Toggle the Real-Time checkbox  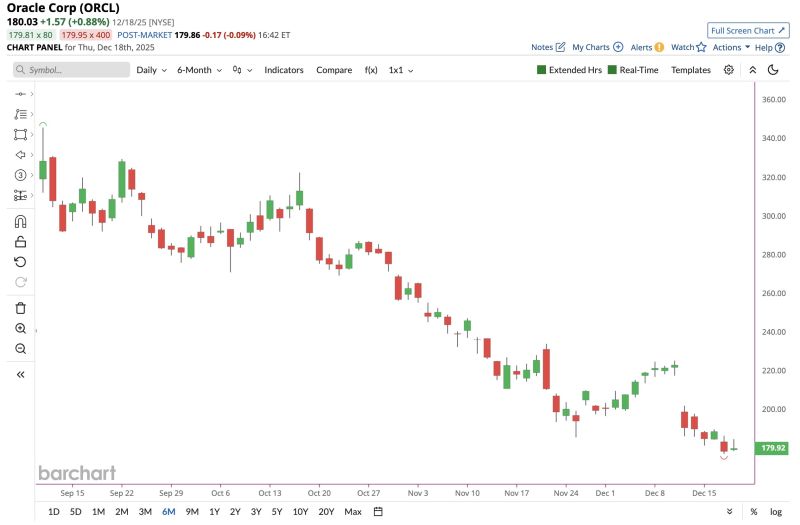coord(613,70)
